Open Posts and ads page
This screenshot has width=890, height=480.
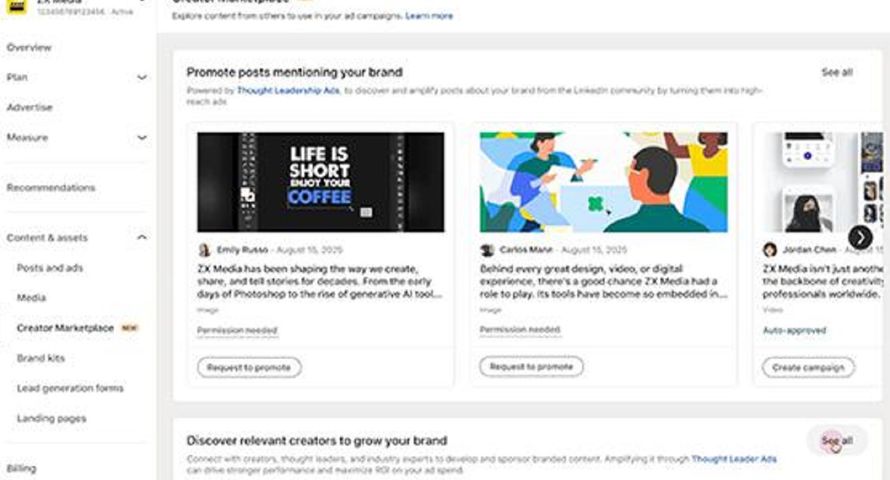50,268
